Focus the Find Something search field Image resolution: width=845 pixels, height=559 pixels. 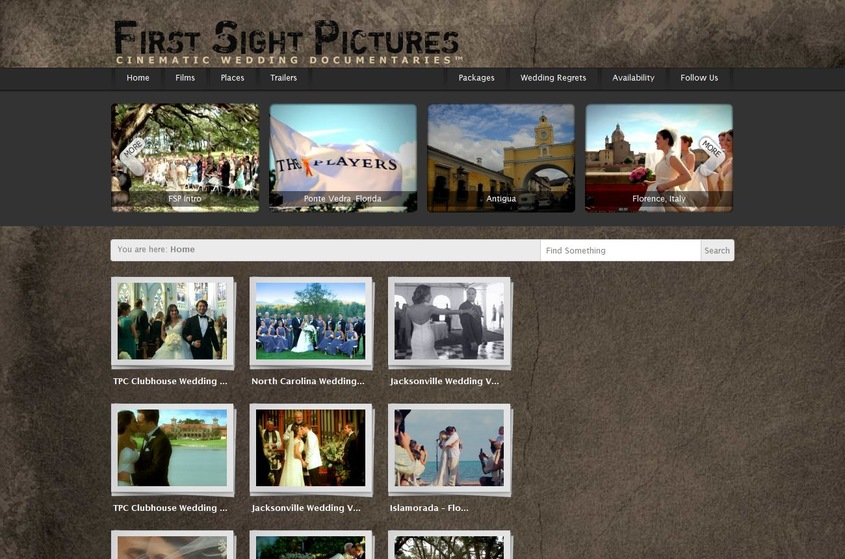coord(620,250)
